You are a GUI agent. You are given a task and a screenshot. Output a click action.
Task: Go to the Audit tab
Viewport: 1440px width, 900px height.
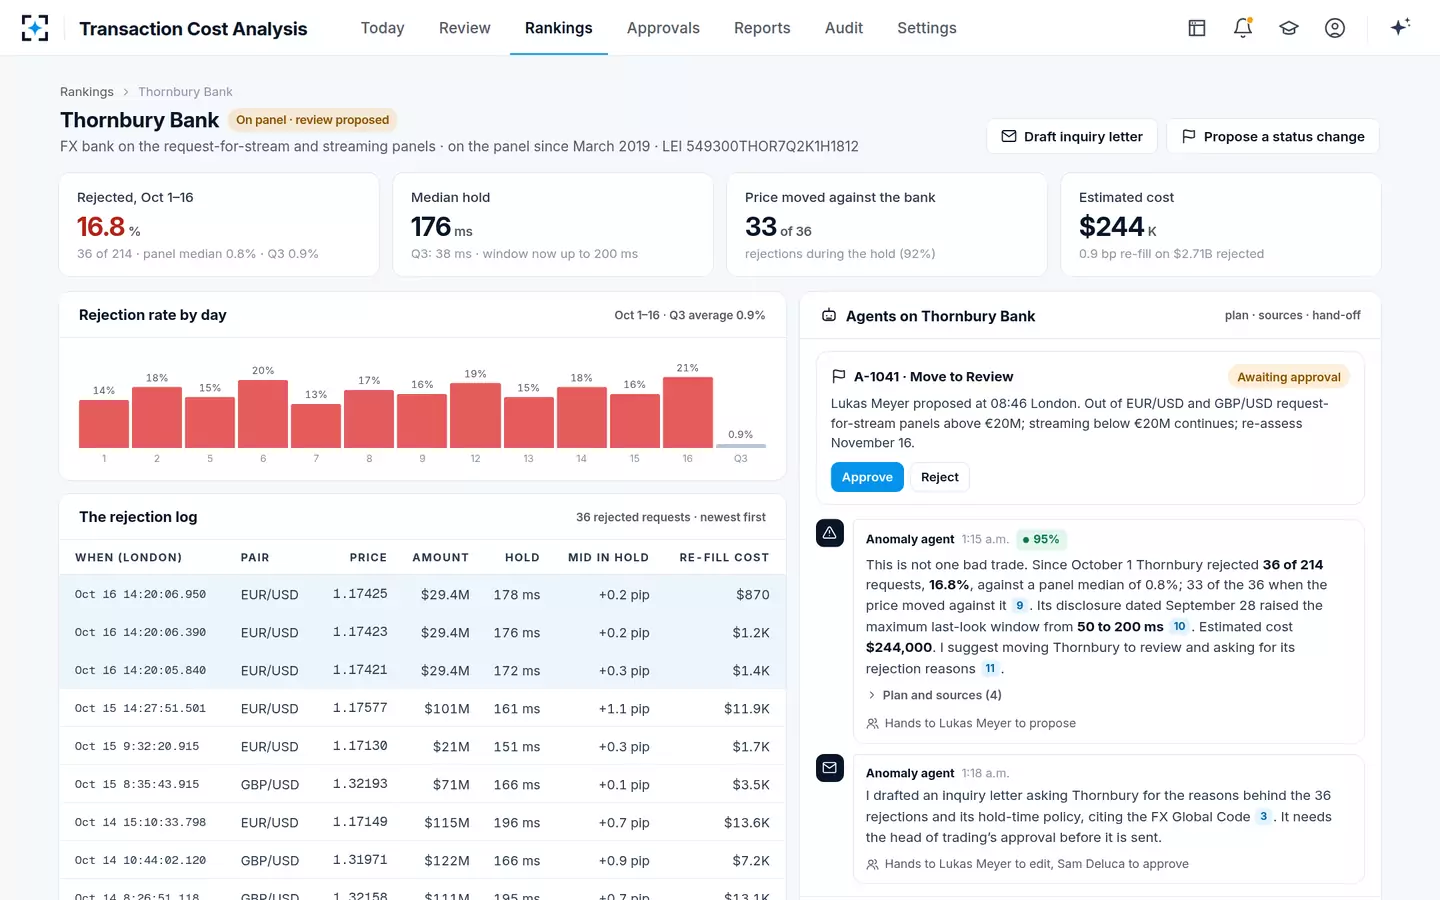click(844, 28)
